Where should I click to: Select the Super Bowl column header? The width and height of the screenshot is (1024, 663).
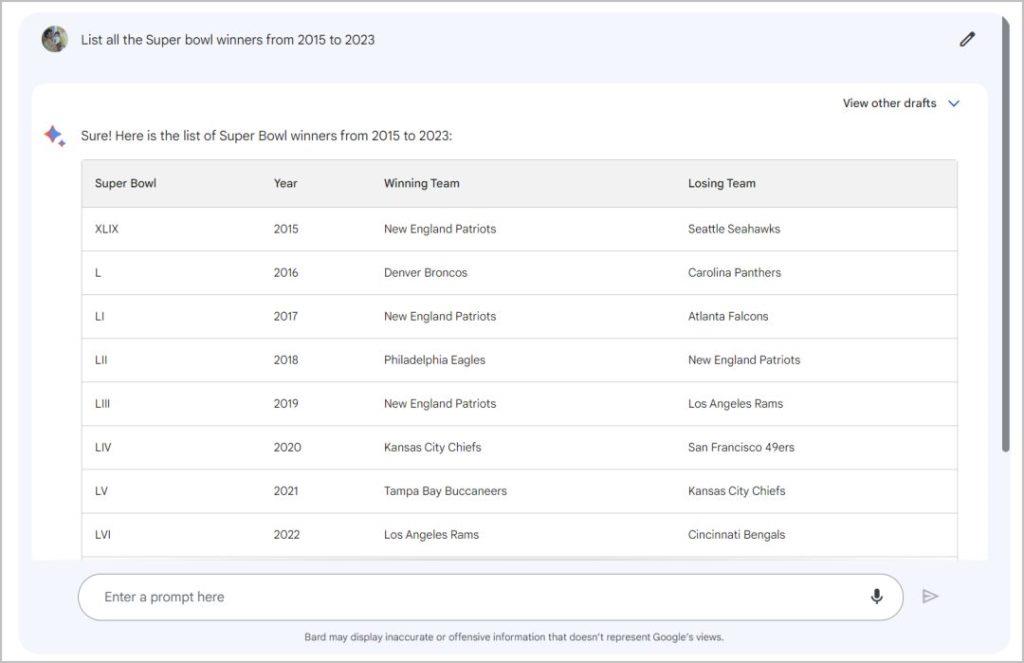pos(125,184)
